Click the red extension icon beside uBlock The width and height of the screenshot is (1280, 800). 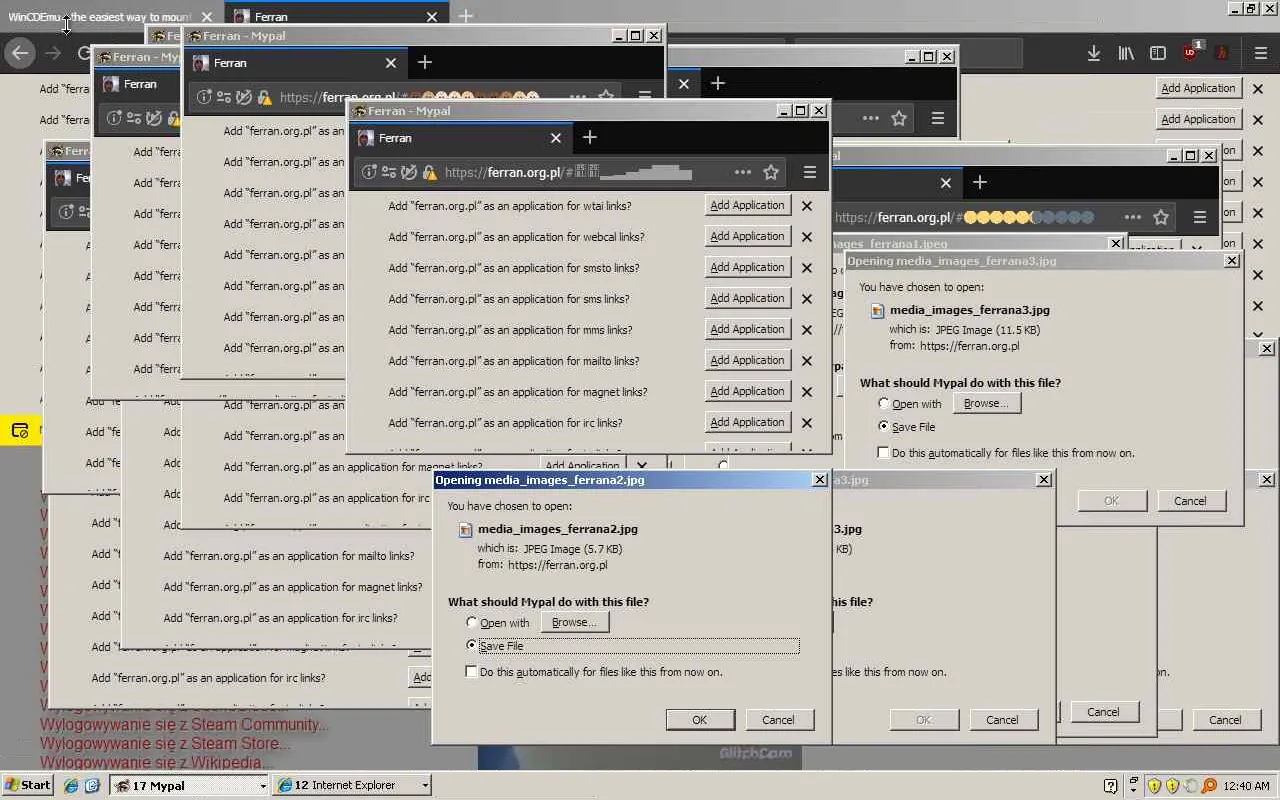click(1221, 53)
